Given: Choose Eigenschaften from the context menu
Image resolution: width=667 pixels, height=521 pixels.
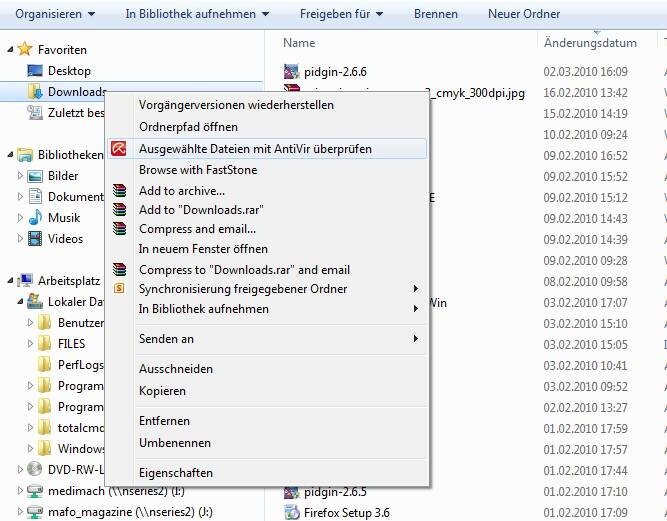Looking at the screenshot, I should [x=175, y=473].
